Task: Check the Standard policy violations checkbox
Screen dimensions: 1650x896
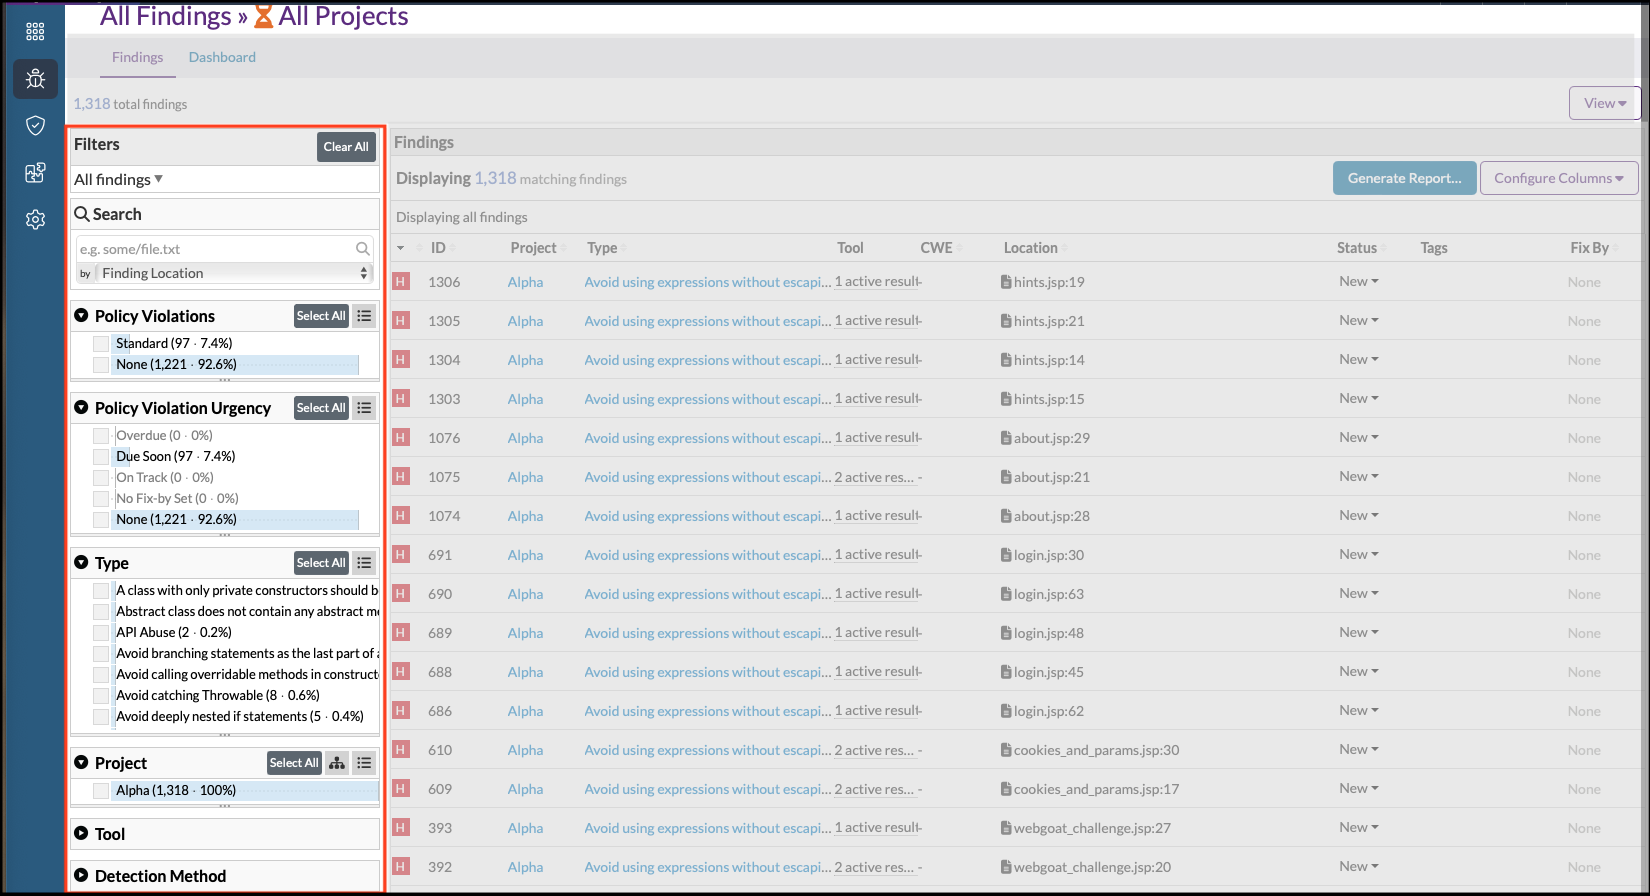Action: [x=101, y=344]
